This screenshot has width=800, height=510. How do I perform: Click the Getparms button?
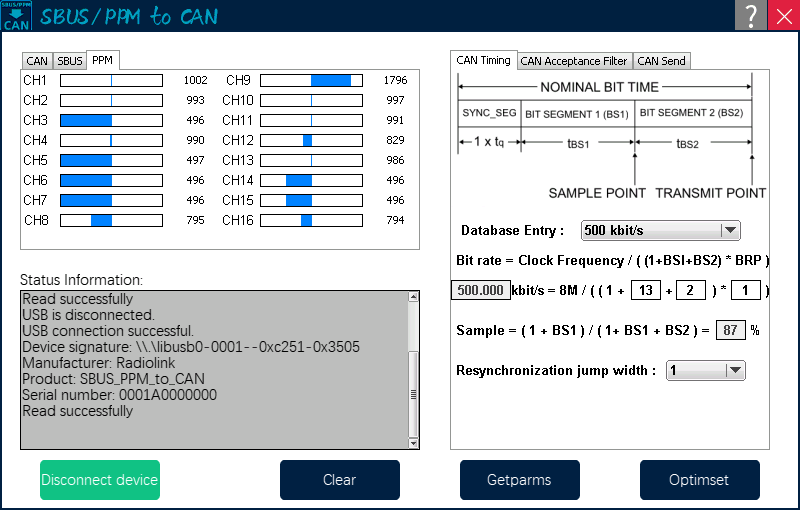[520, 480]
